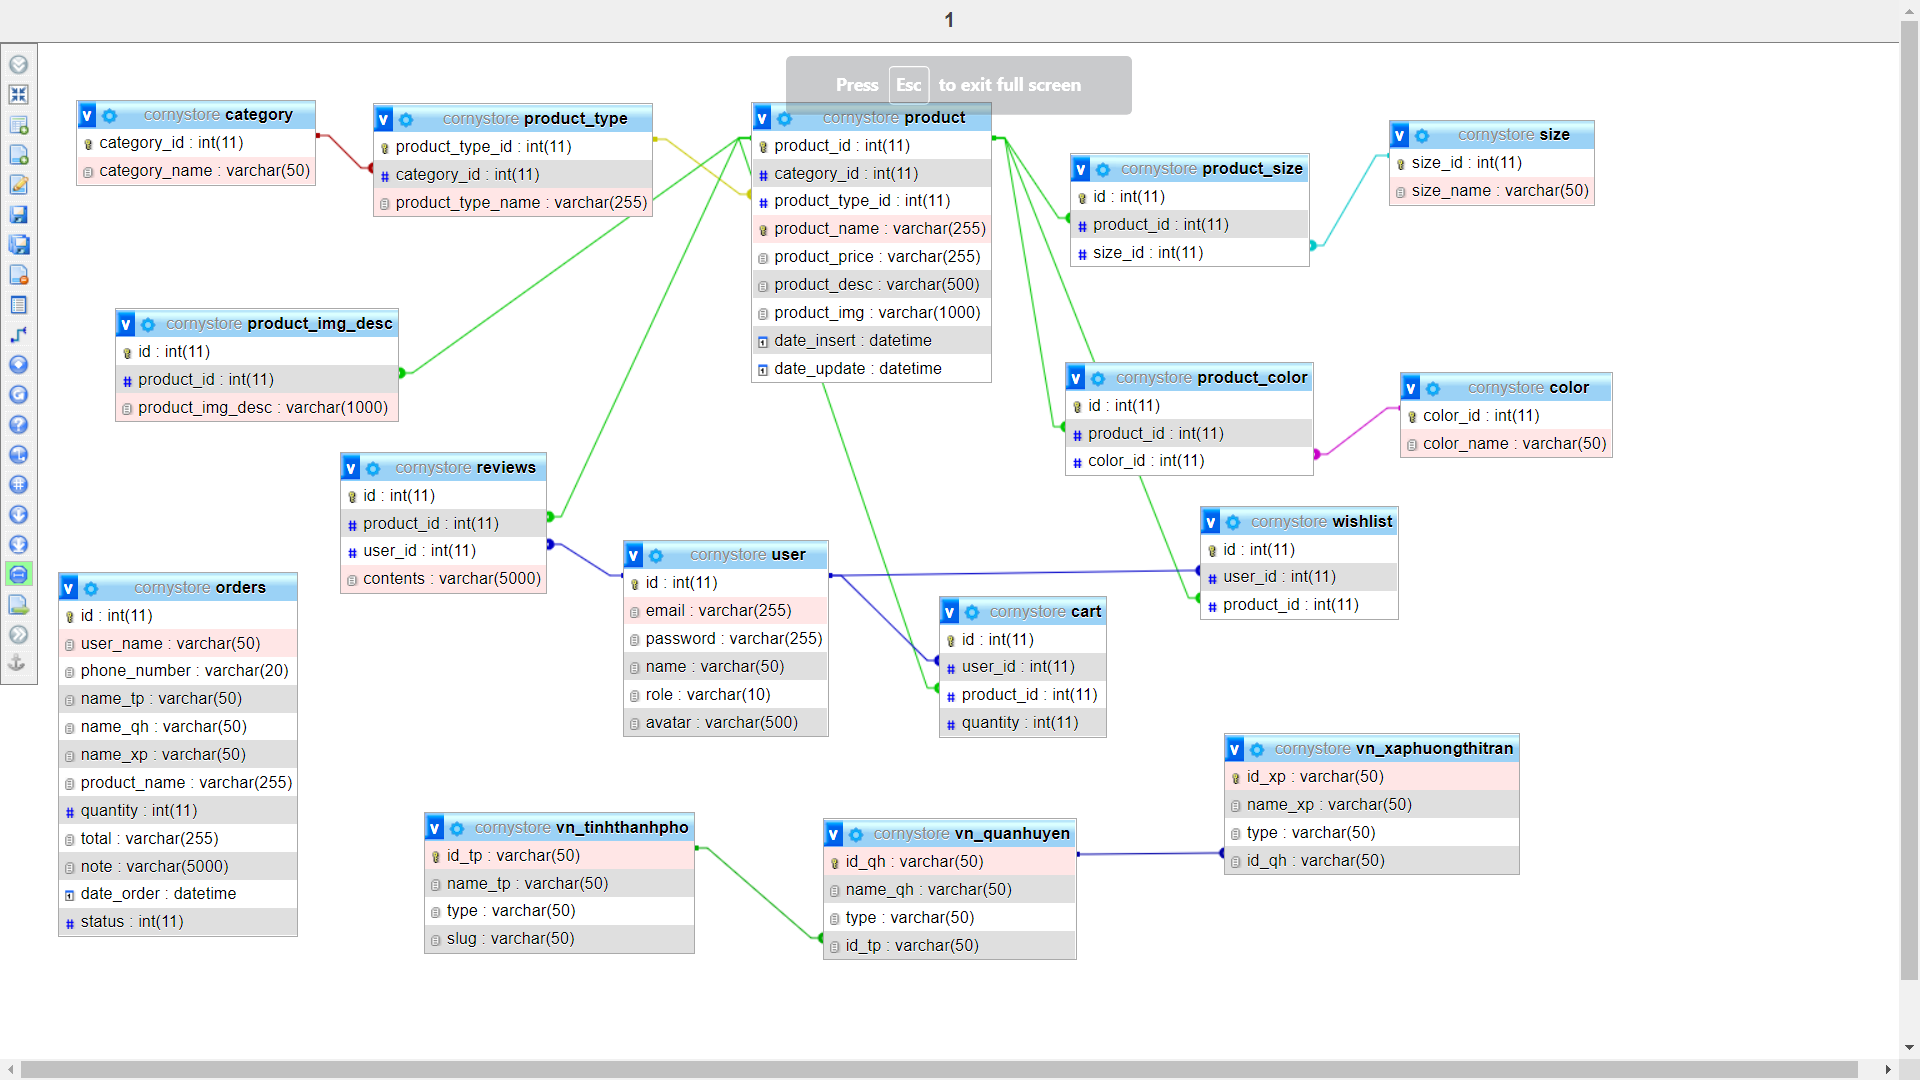
Task: Toggle Small/Big All table view
Action: pos(18,515)
